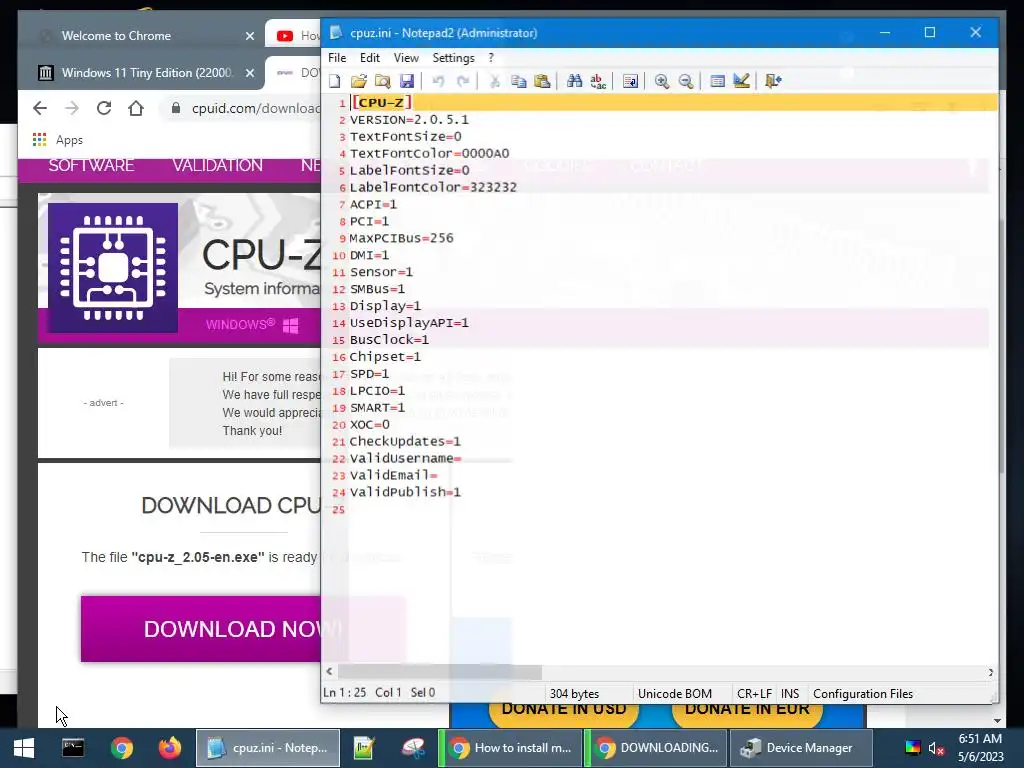The image size is (1024, 768).
Task: Copy the selection in Notepad2 toolbar
Action: click(519, 81)
